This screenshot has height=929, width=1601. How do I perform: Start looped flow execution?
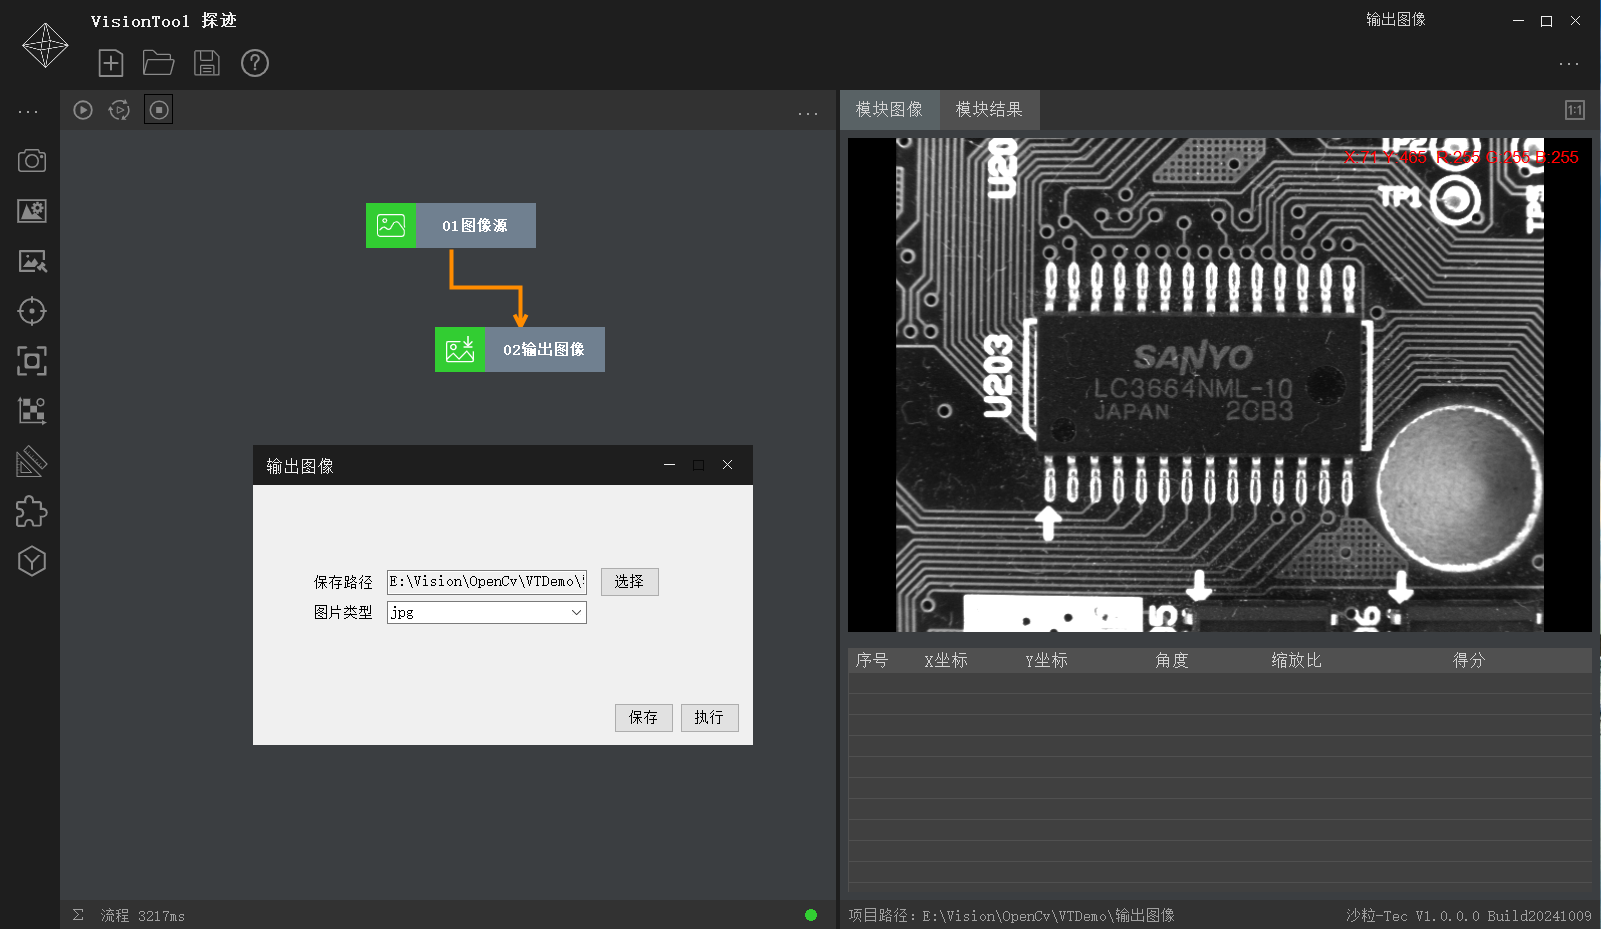[x=119, y=110]
